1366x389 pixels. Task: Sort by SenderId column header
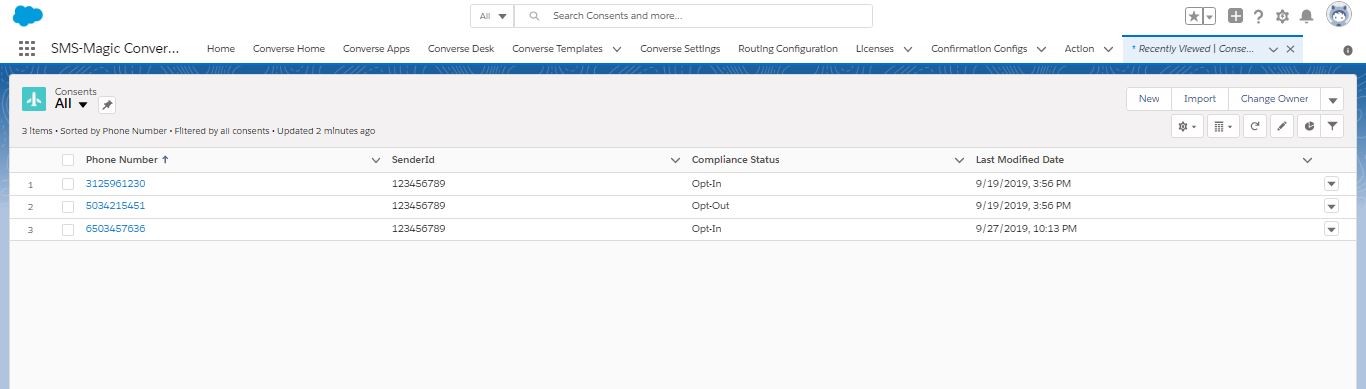point(413,160)
